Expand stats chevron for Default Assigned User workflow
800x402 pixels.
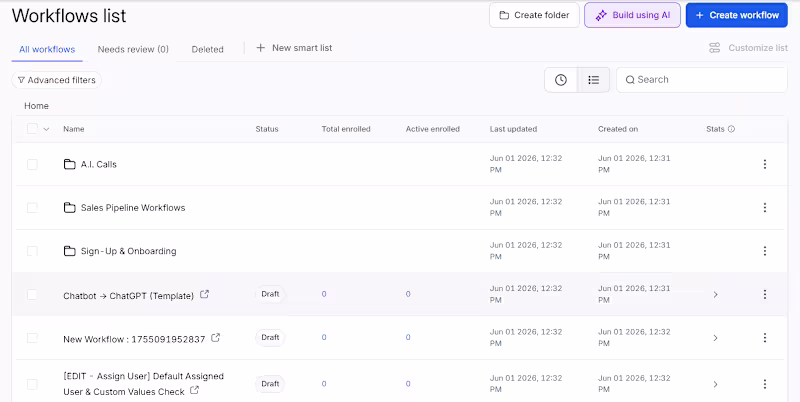pos(715,384)
